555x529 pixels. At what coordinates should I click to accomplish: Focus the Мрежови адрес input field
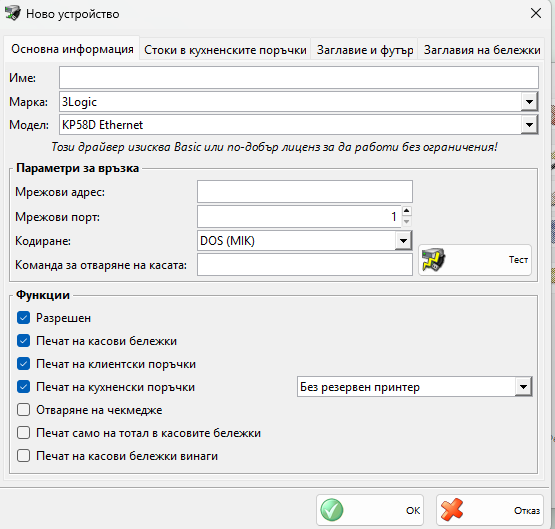[x=305, y=191]
